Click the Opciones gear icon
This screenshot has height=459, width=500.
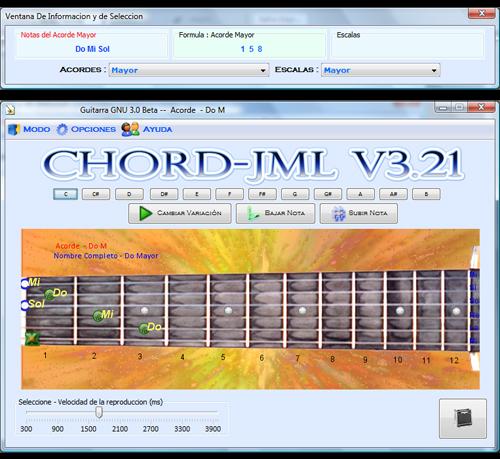(62, 129)
